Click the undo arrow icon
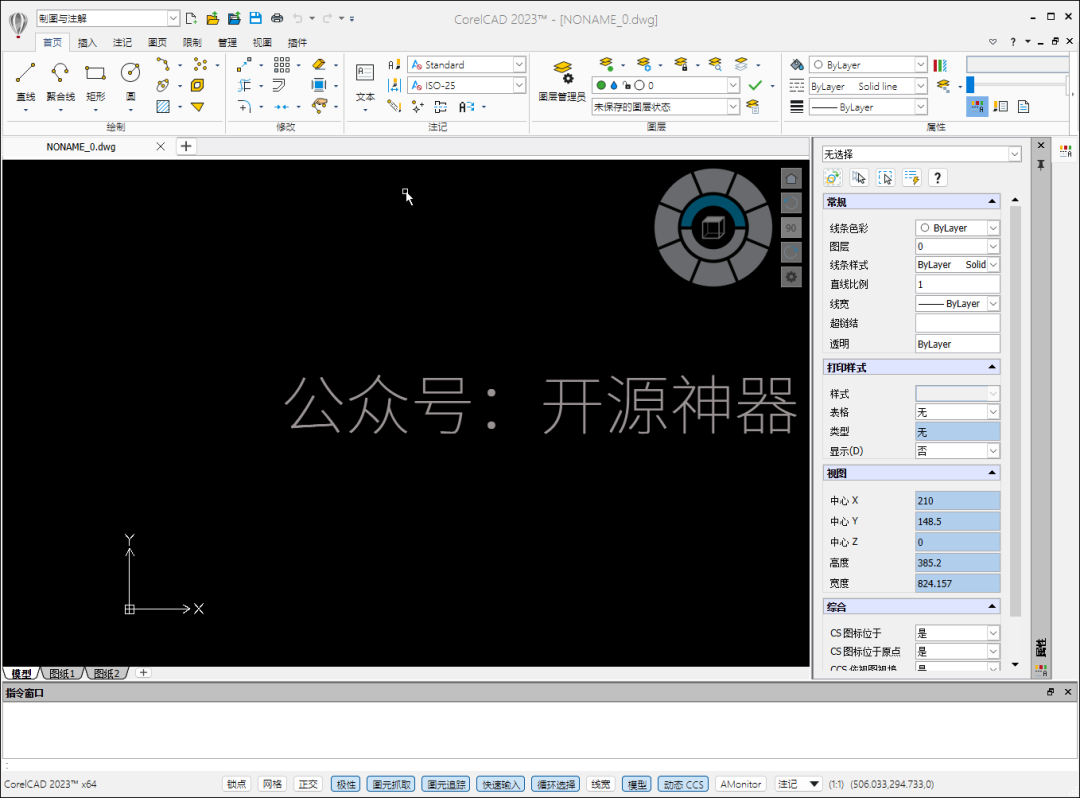The width and height of the screenshot is (1080, 798). coord(298,18)
